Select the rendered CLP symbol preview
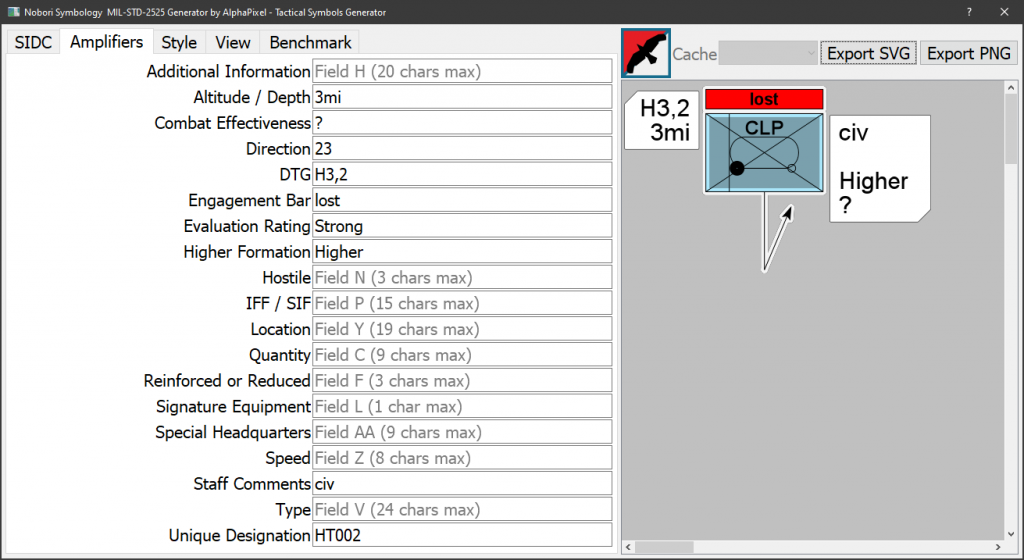Image resolution: width=1024 pixels, height=560 pixels. click(764, 153)
